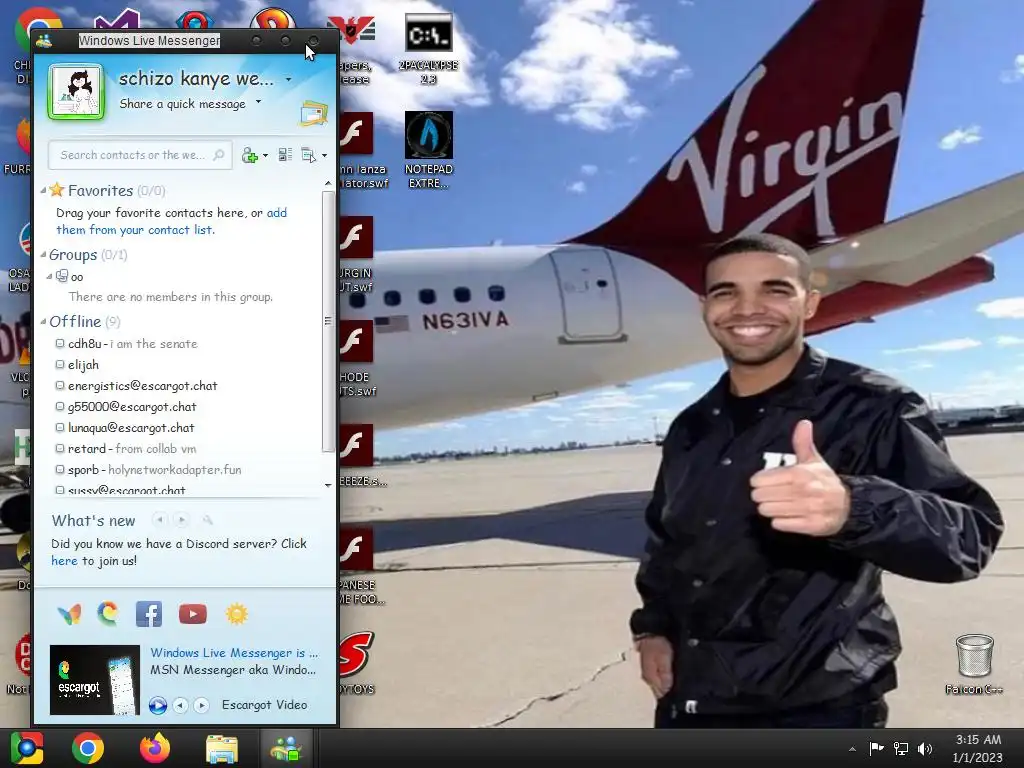Screen dimensions: 1024x768
Task: Select the oo group icon
Action: click(x=62, y=276)
